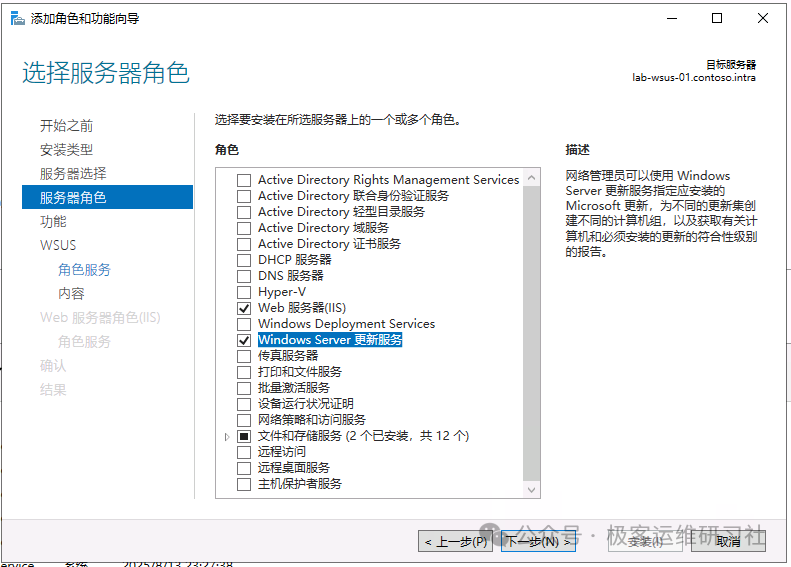
Task: Click the roles list vertical scrollbar thumb
Action: [x=531, y=333]
